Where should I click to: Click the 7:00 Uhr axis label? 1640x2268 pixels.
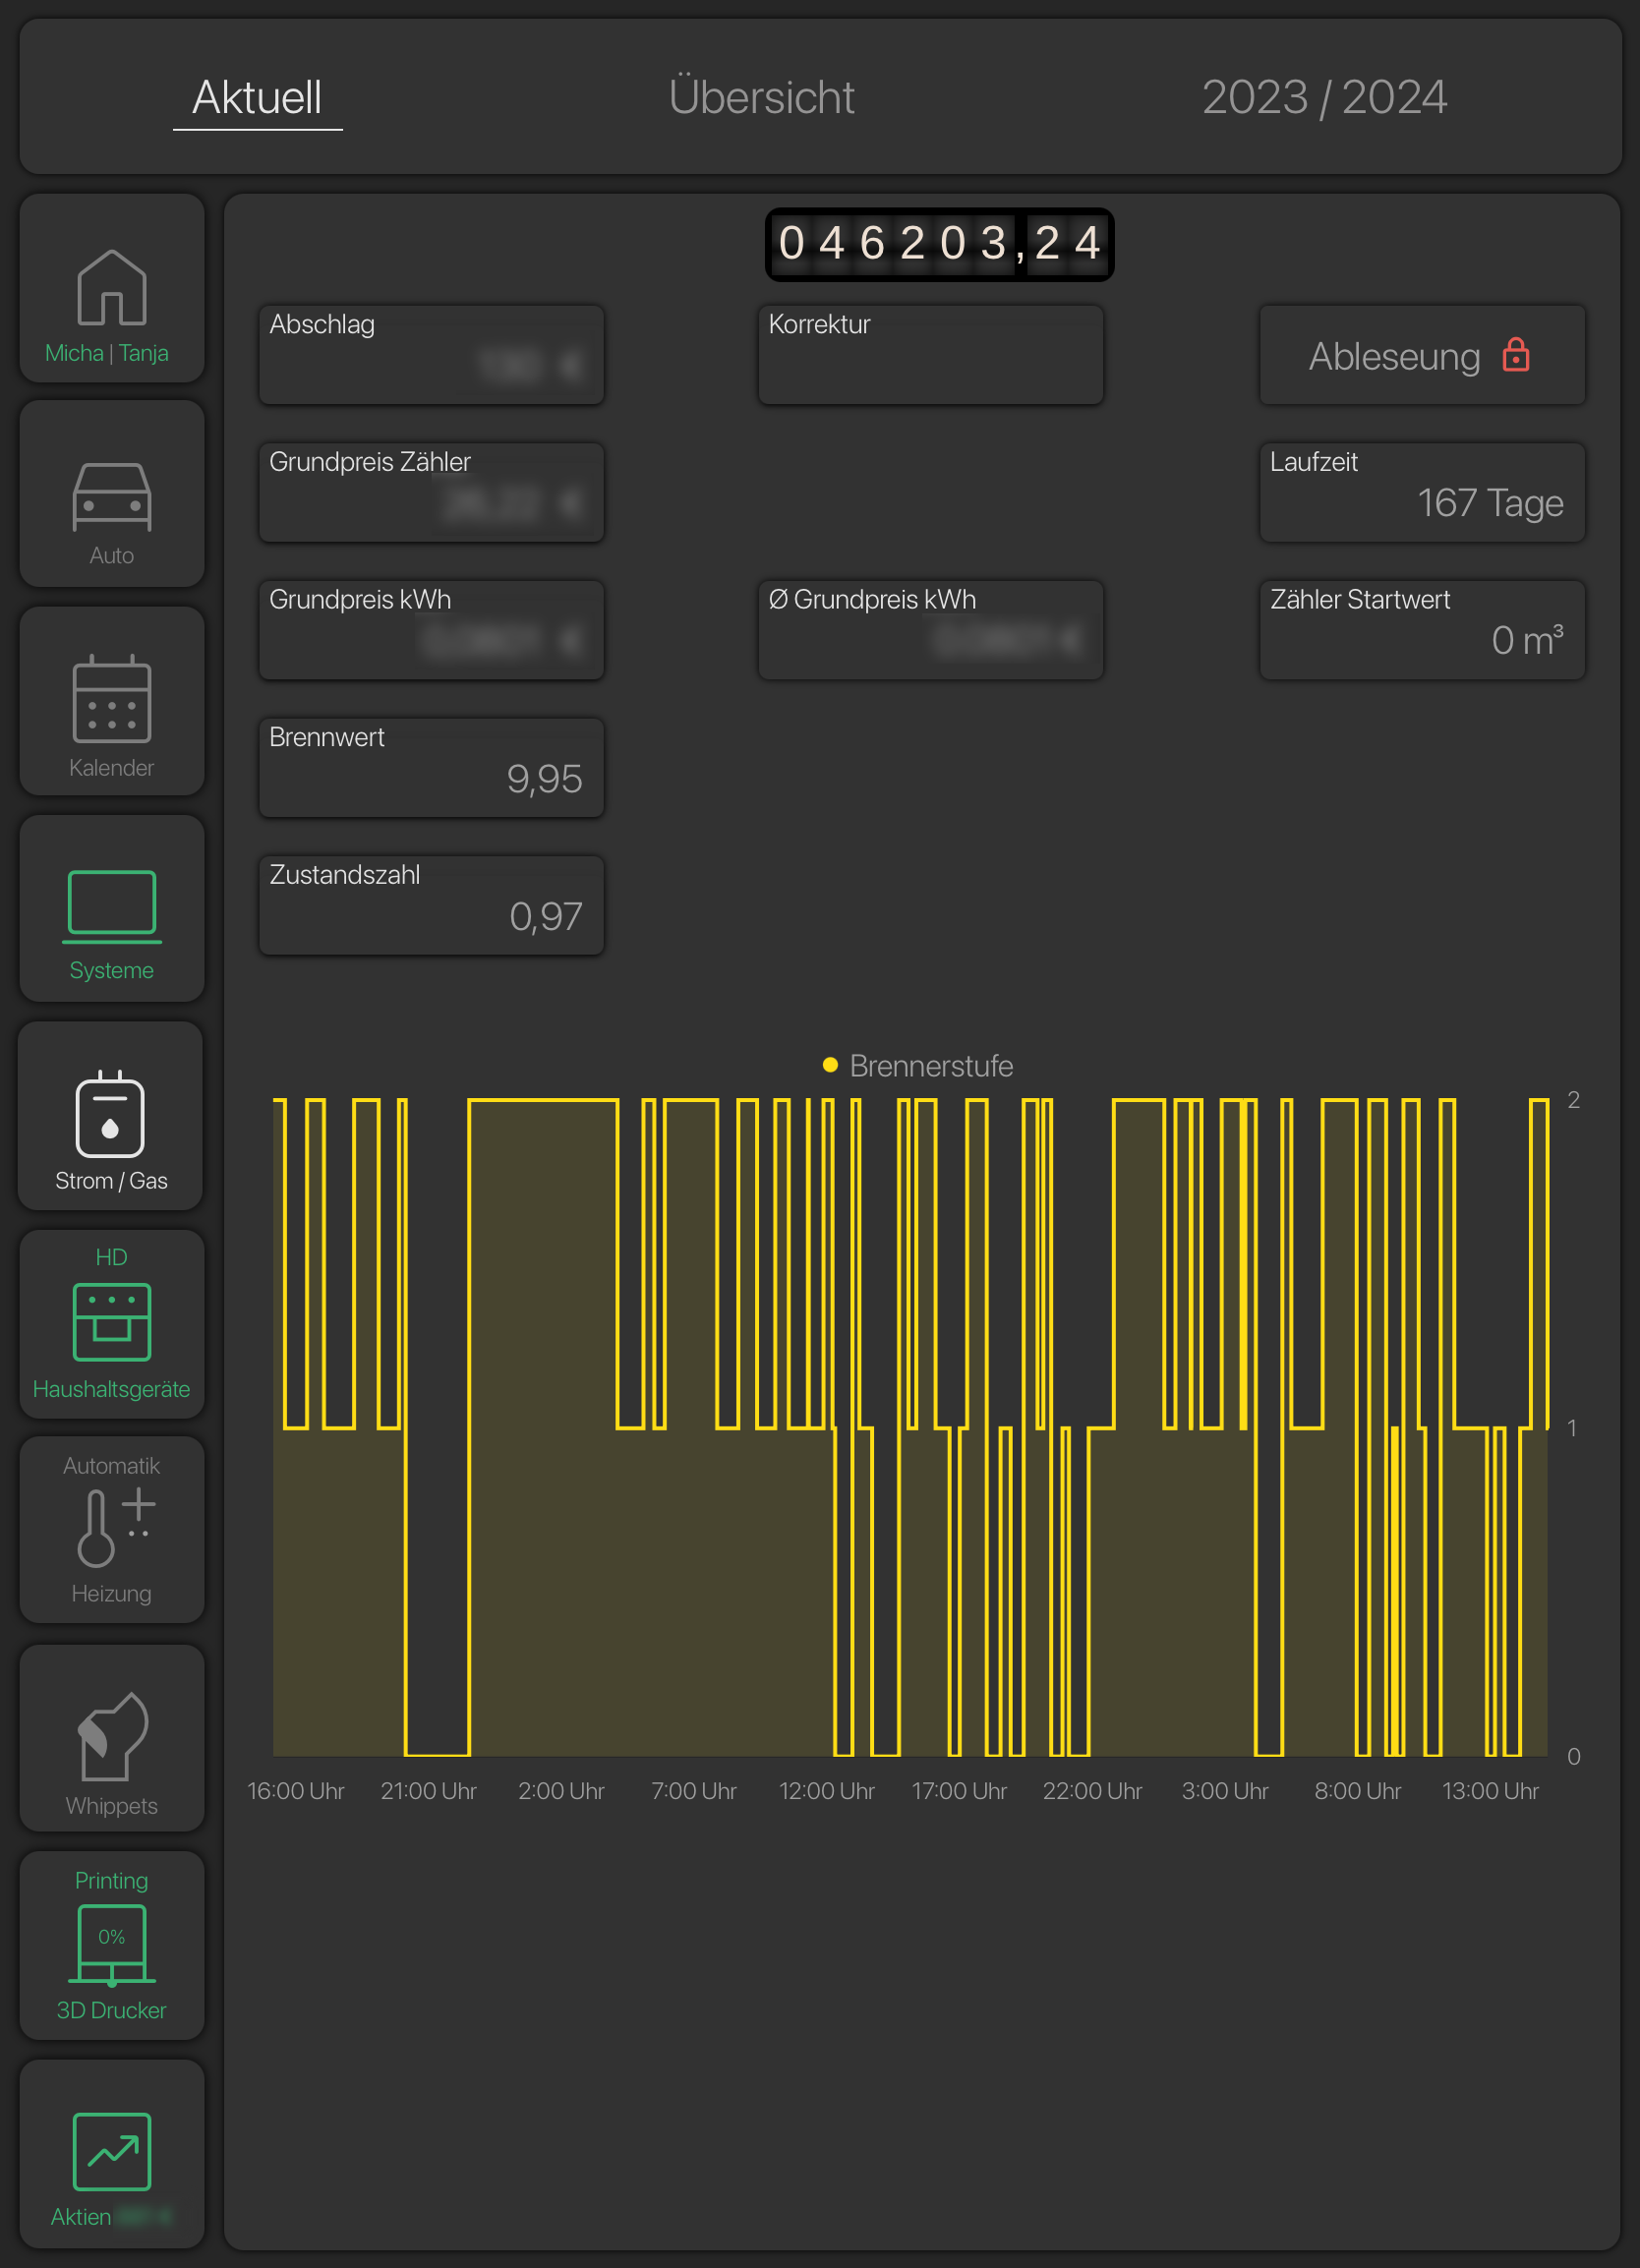point(694,1791)
